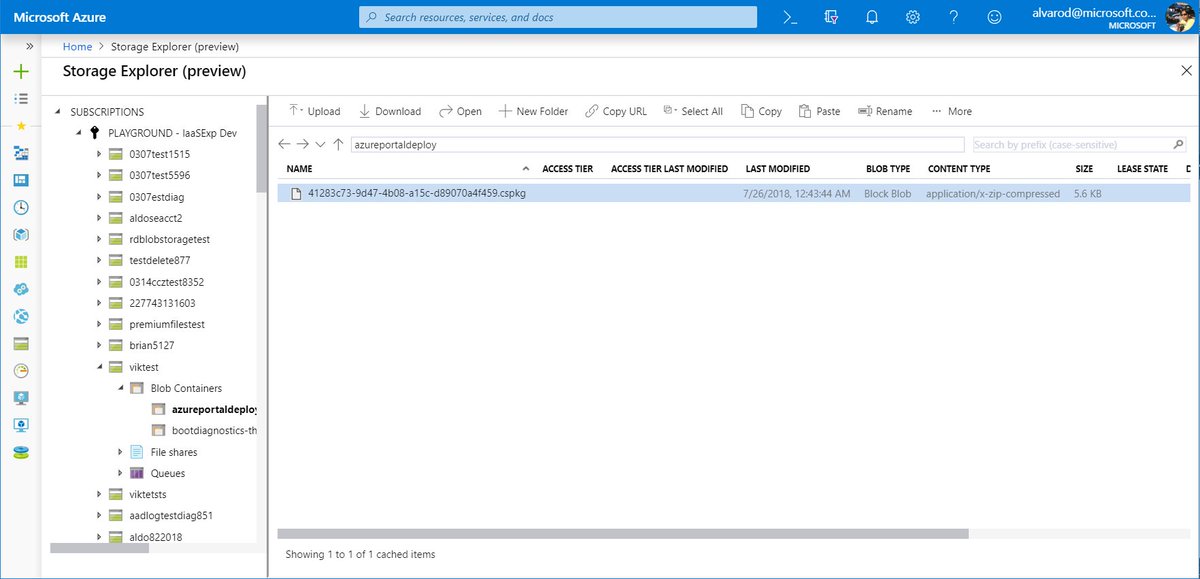Open the More toolbar menu
Image resolution: width=1200 pixels, height=579 pixels.
pos(951,111)
